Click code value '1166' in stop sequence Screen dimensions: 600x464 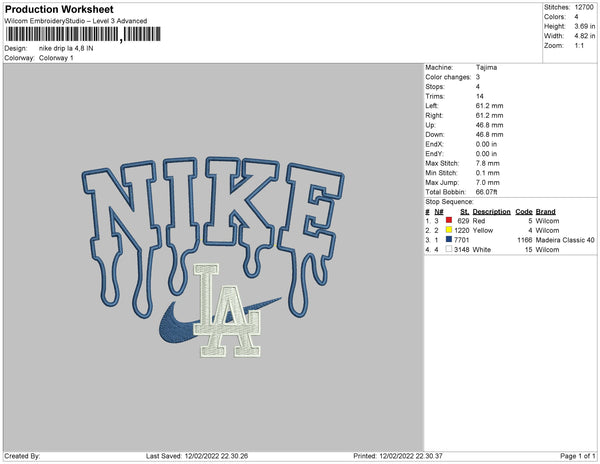pyautogui.click(x=525, y=240)
